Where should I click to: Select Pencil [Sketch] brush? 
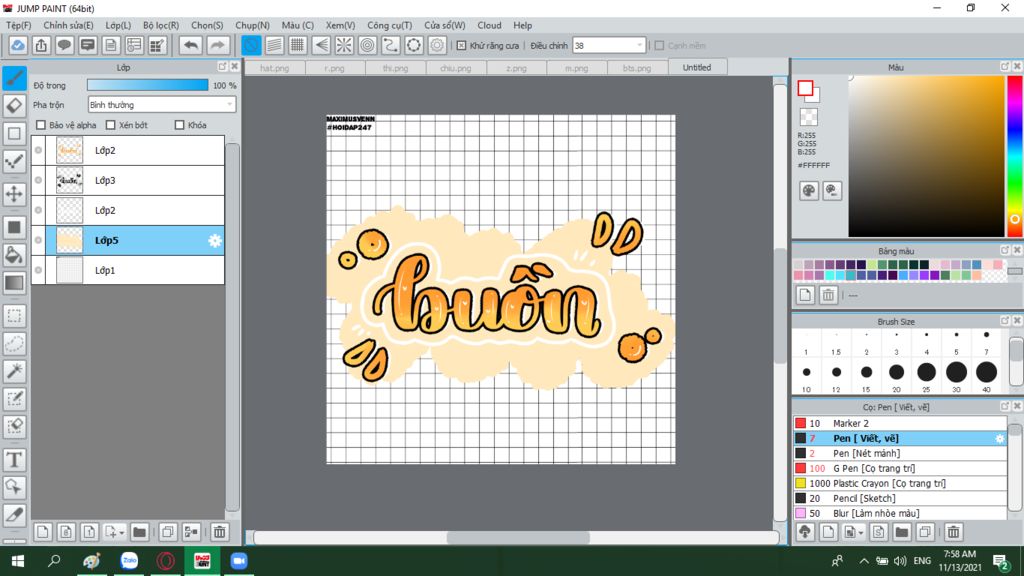(900, 498)
